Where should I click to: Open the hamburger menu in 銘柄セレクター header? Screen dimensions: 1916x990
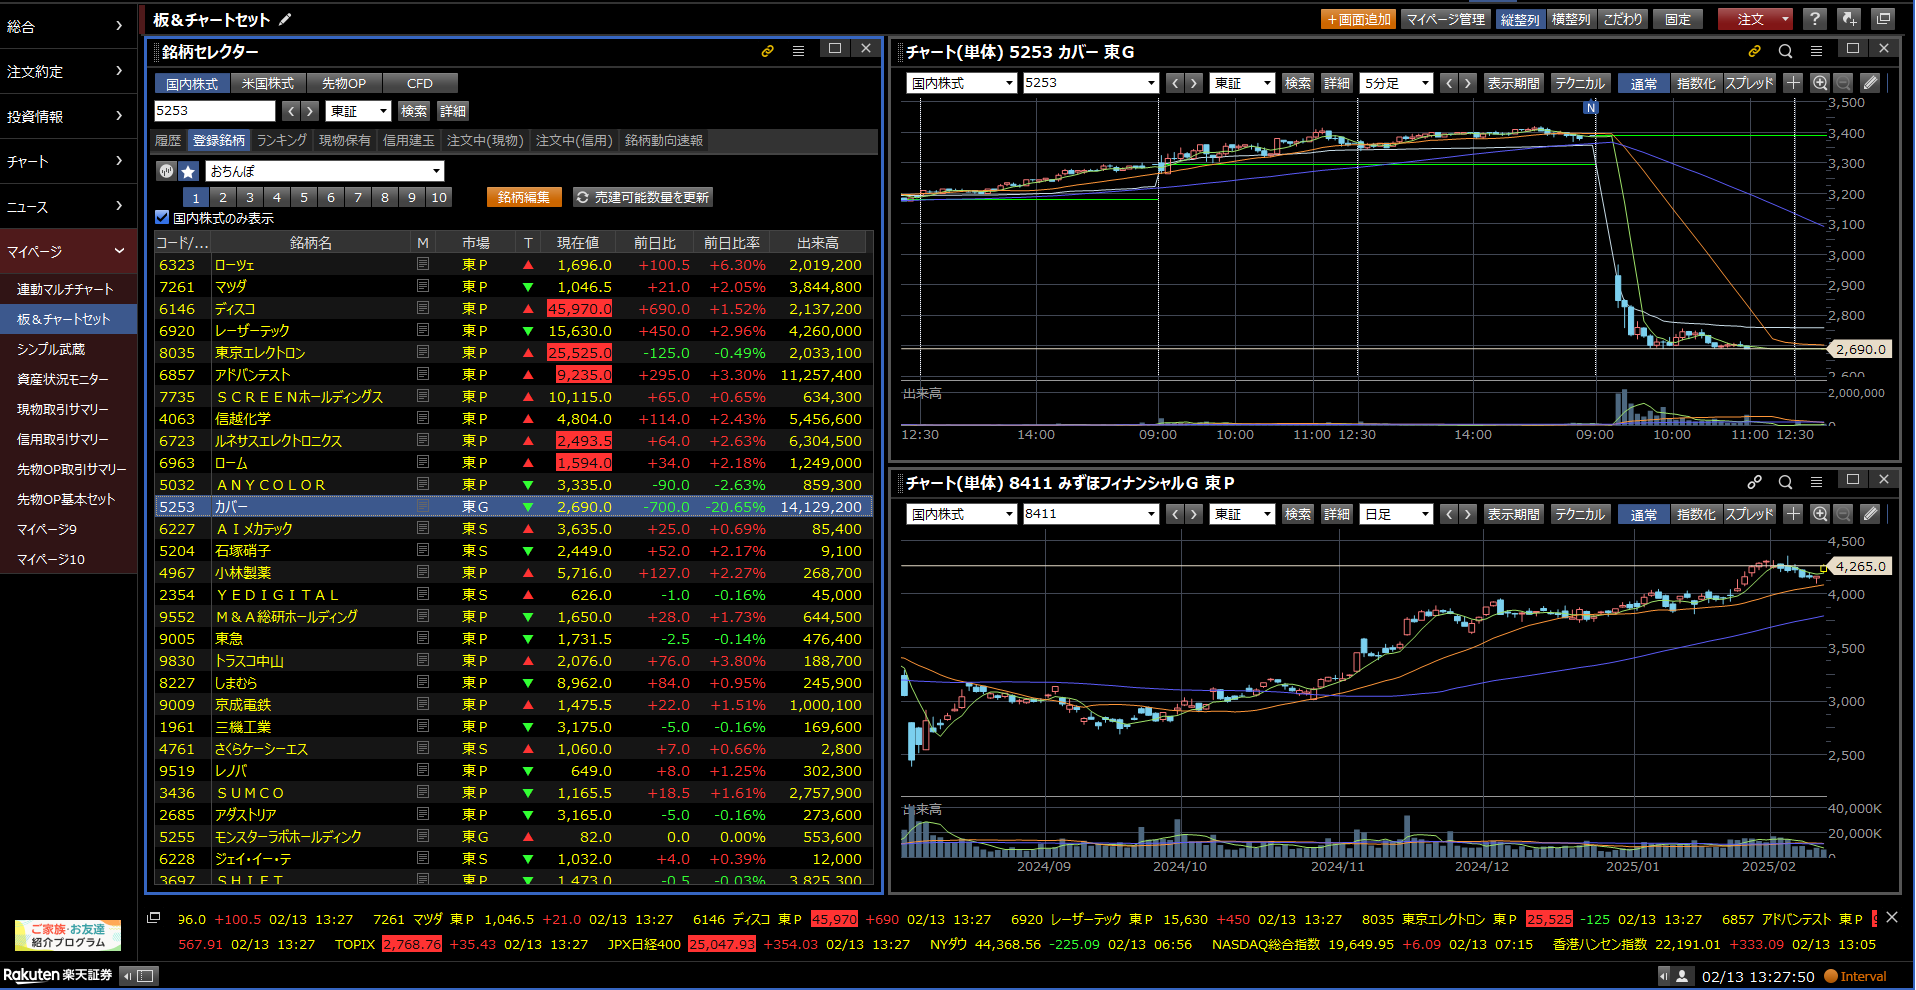(x=798, y=51)
